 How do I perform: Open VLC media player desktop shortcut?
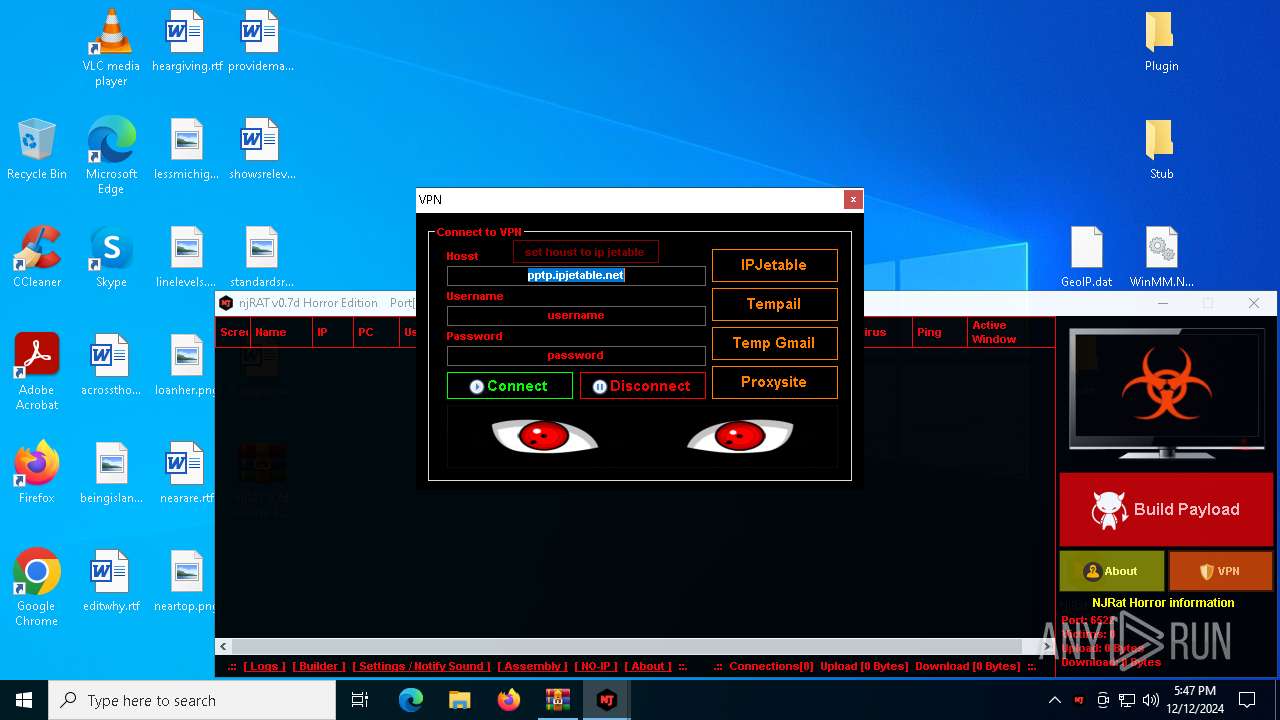coord(111,47)
